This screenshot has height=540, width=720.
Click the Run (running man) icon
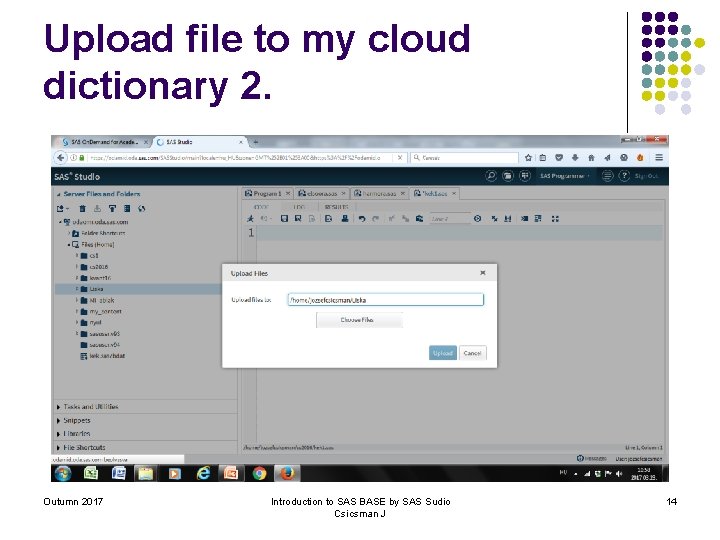point(251,219)
